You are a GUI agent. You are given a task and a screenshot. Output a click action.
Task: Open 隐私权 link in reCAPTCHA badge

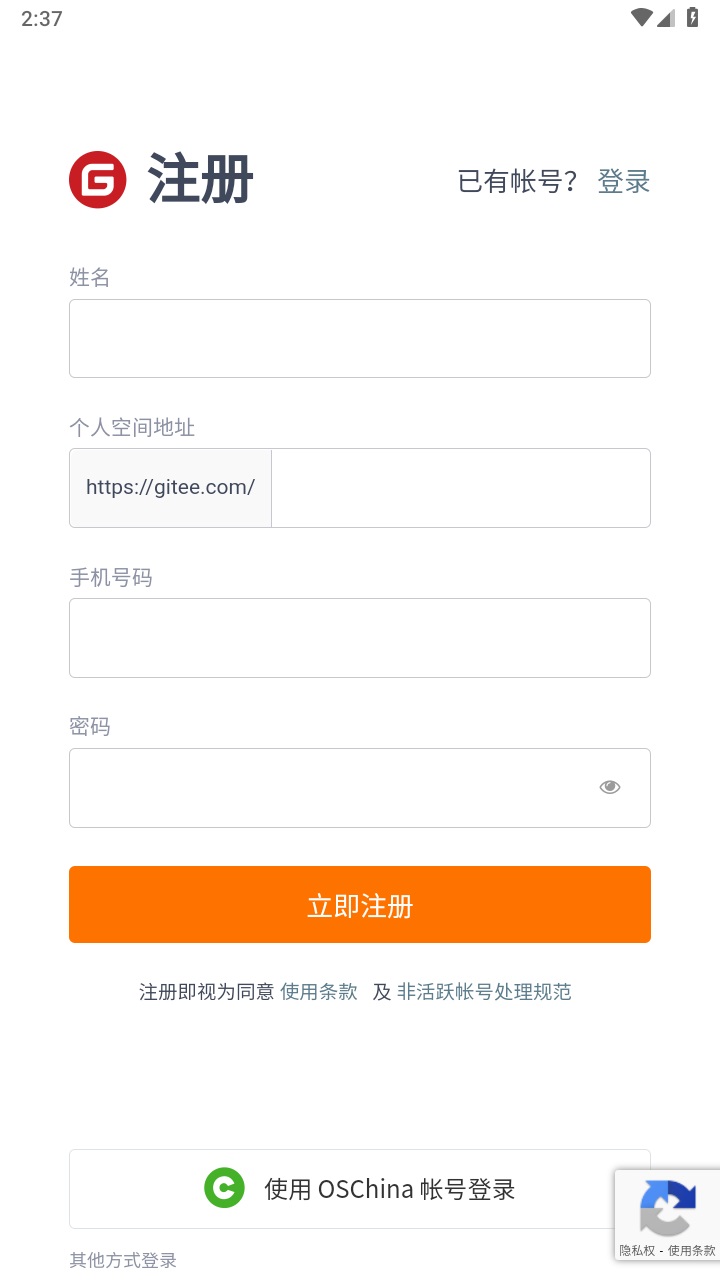[x=636, y=1251]
